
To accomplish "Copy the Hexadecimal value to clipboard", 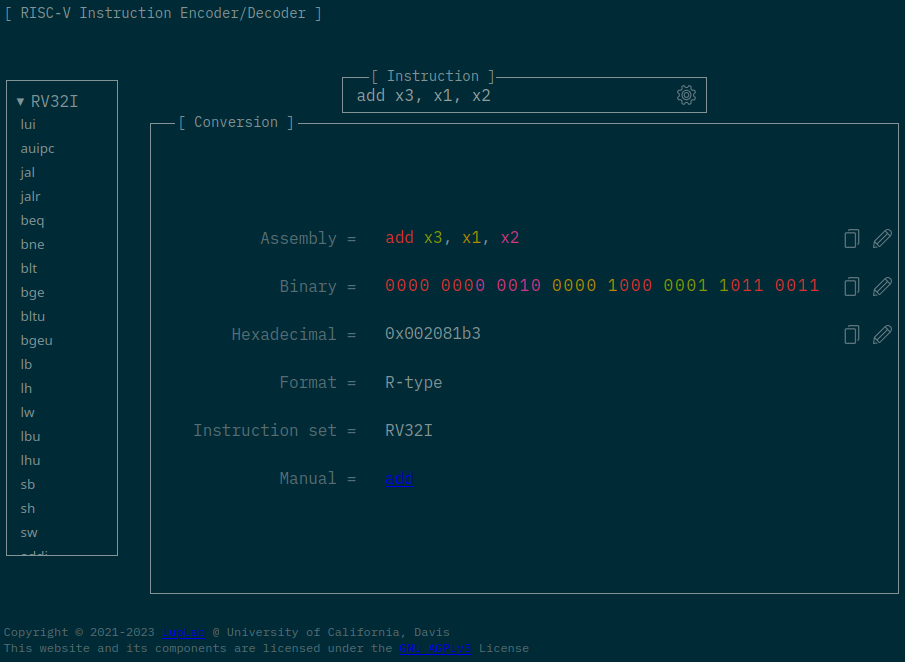I will [x=851, y=334].
